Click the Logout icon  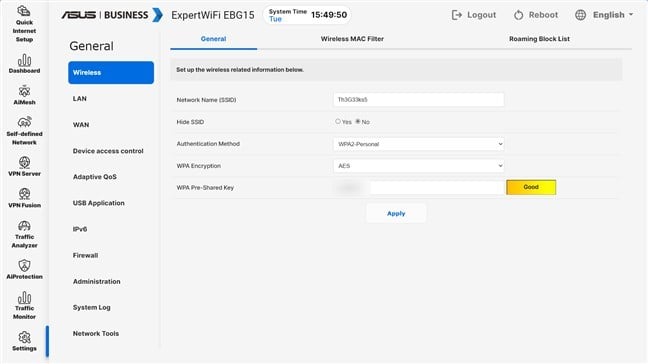point(456,15)
